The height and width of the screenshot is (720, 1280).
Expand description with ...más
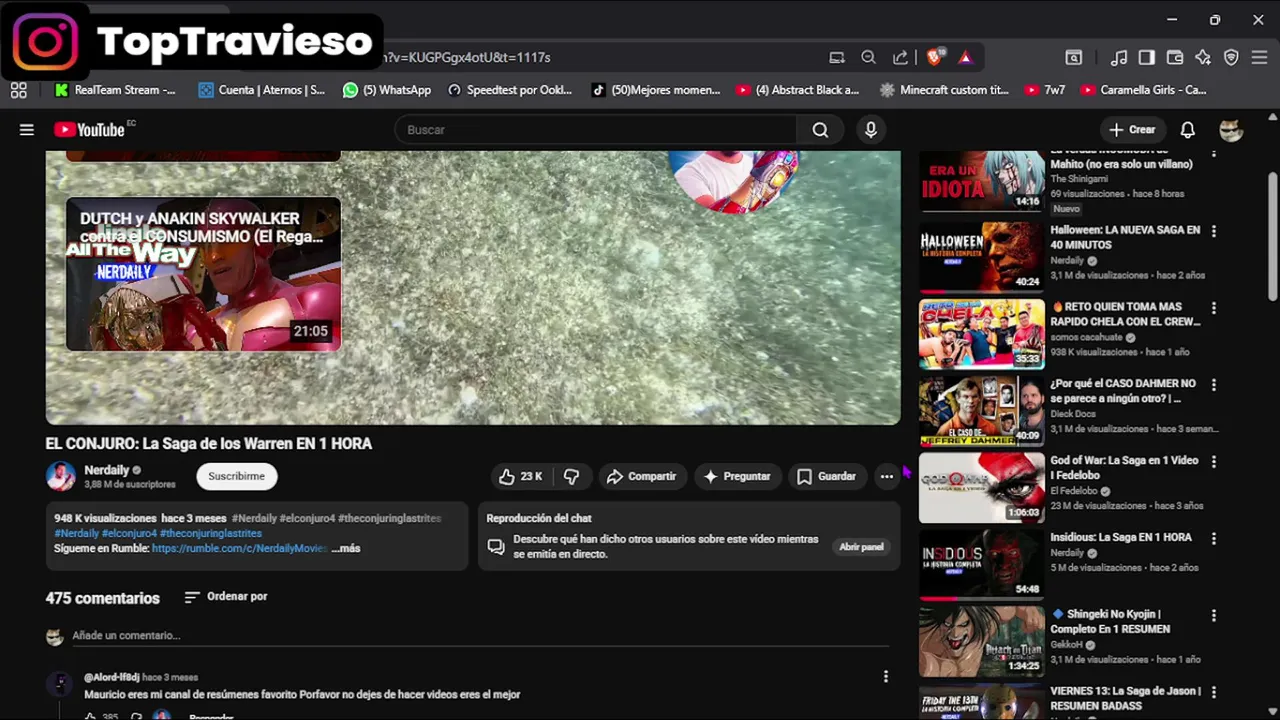[x=346, y=549]
